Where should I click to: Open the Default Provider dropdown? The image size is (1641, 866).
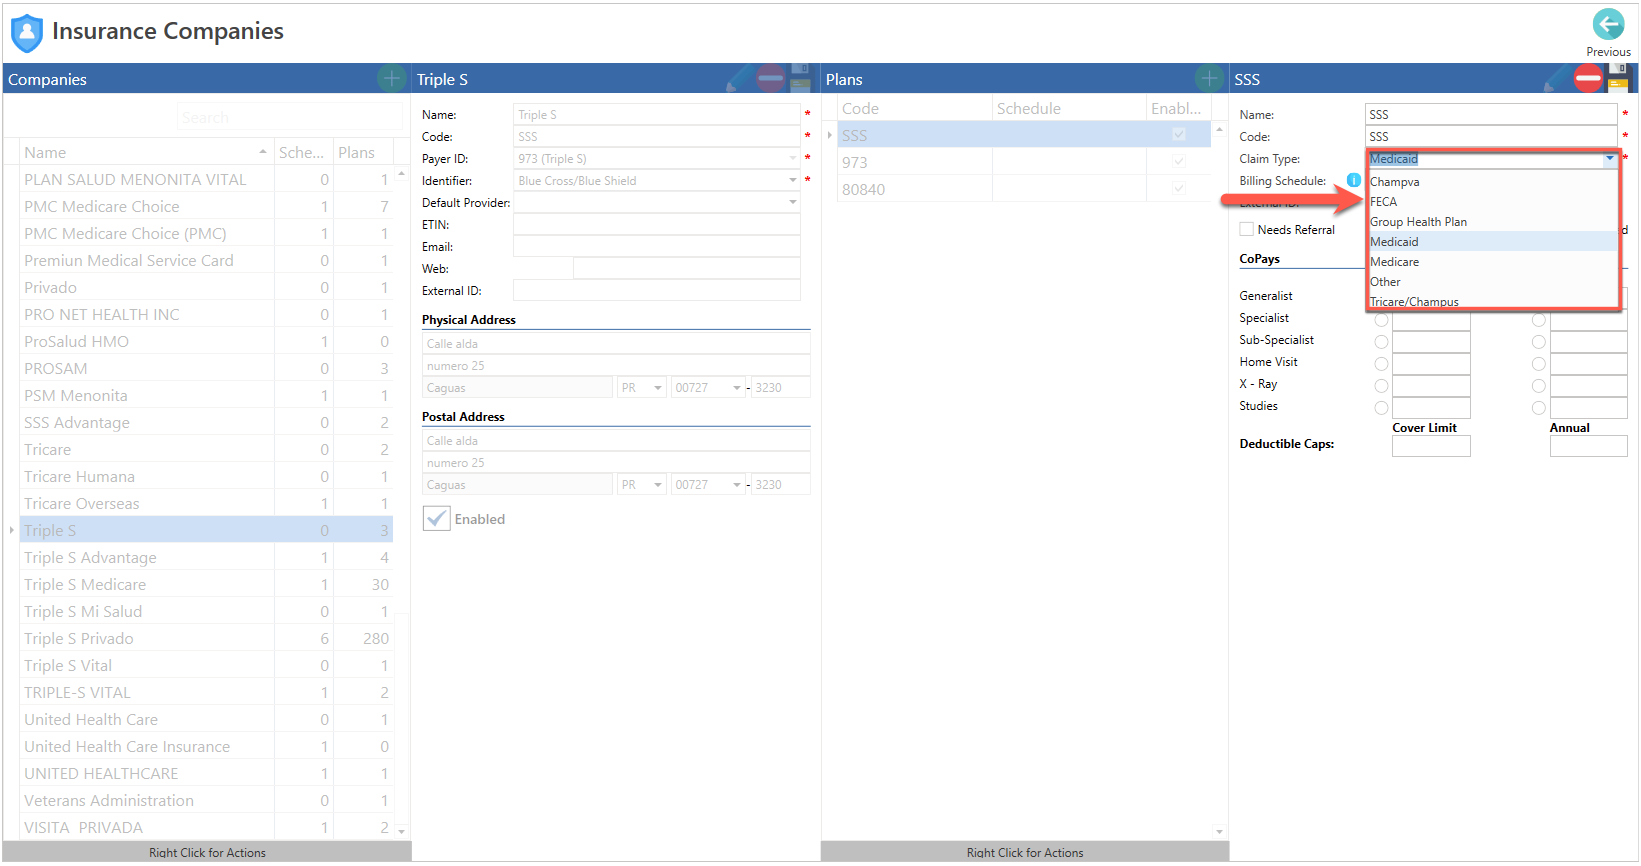click(793, 202)
